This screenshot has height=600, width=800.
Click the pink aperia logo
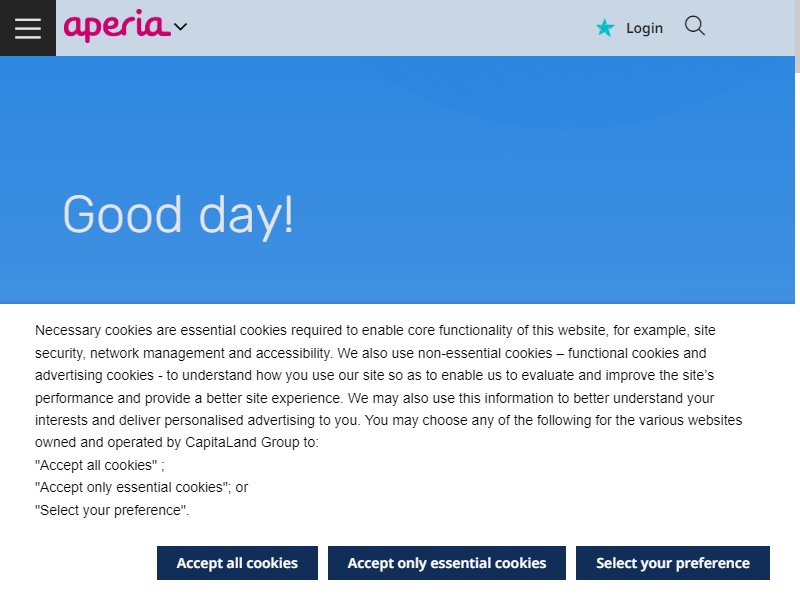coord(116,26)
